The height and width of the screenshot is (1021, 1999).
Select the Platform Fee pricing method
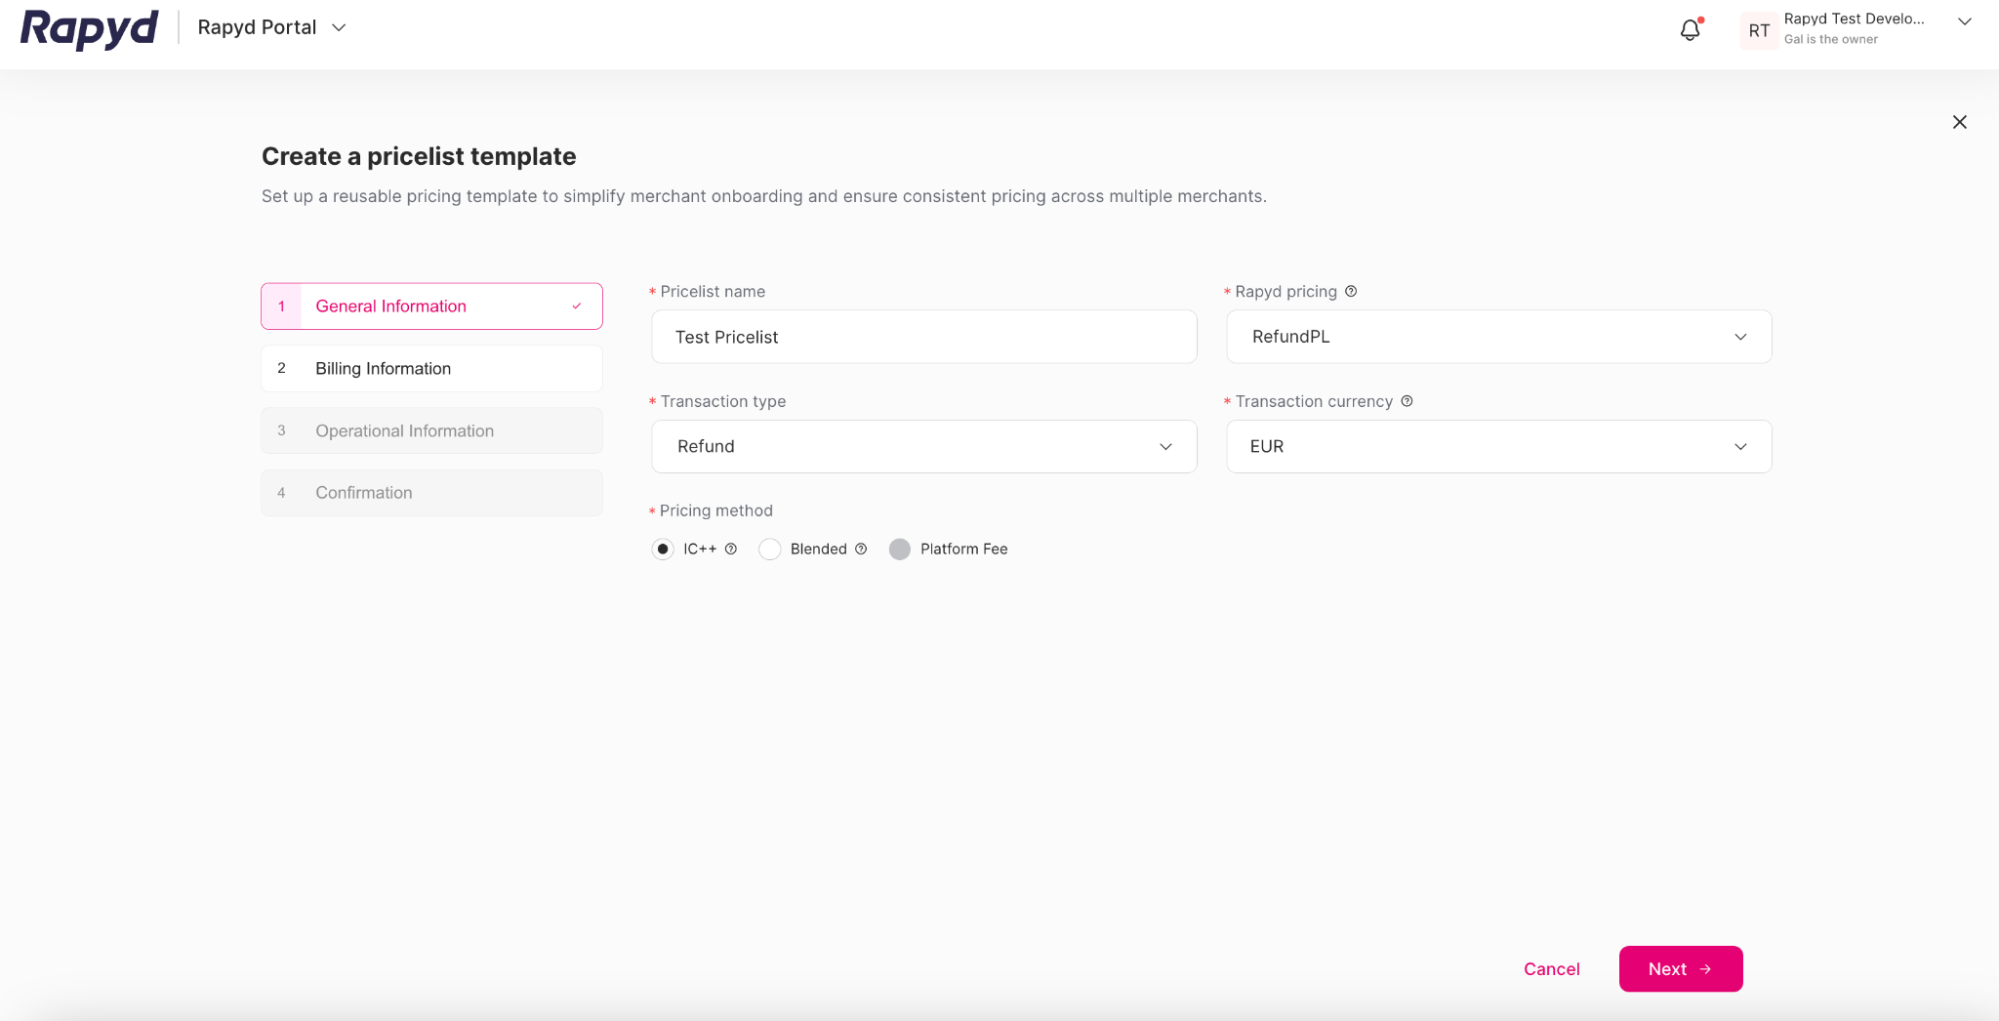tap(899, 548)
